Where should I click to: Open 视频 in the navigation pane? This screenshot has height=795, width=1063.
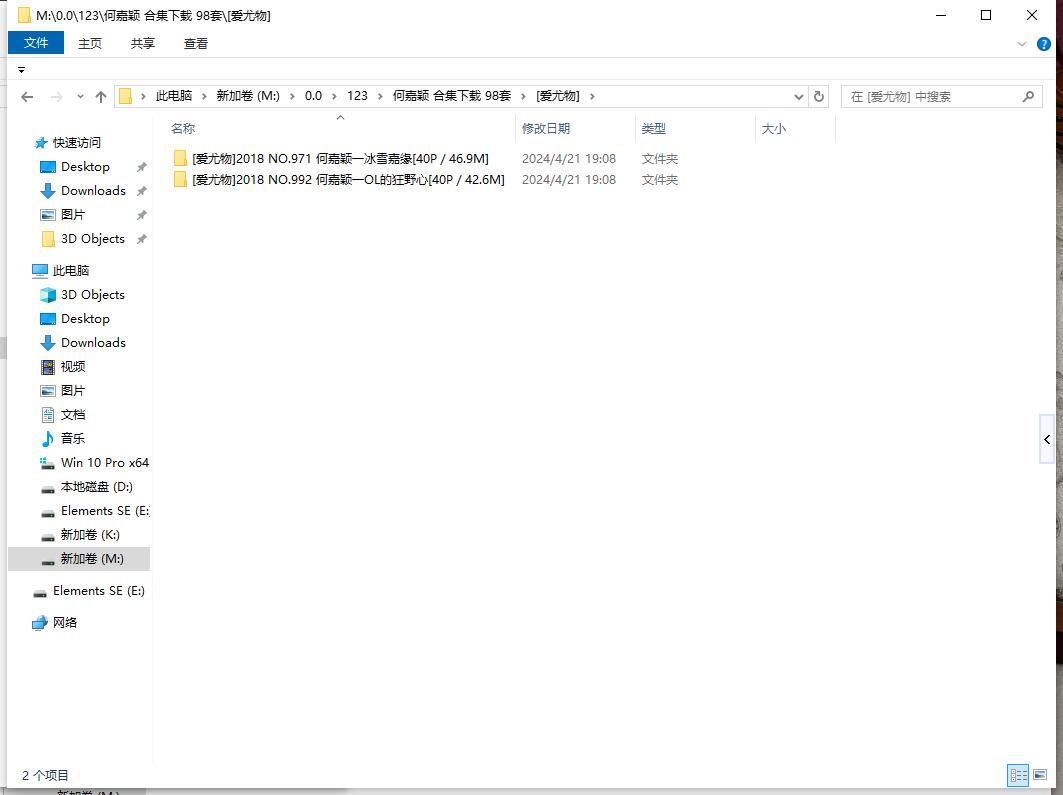(73, 367)
